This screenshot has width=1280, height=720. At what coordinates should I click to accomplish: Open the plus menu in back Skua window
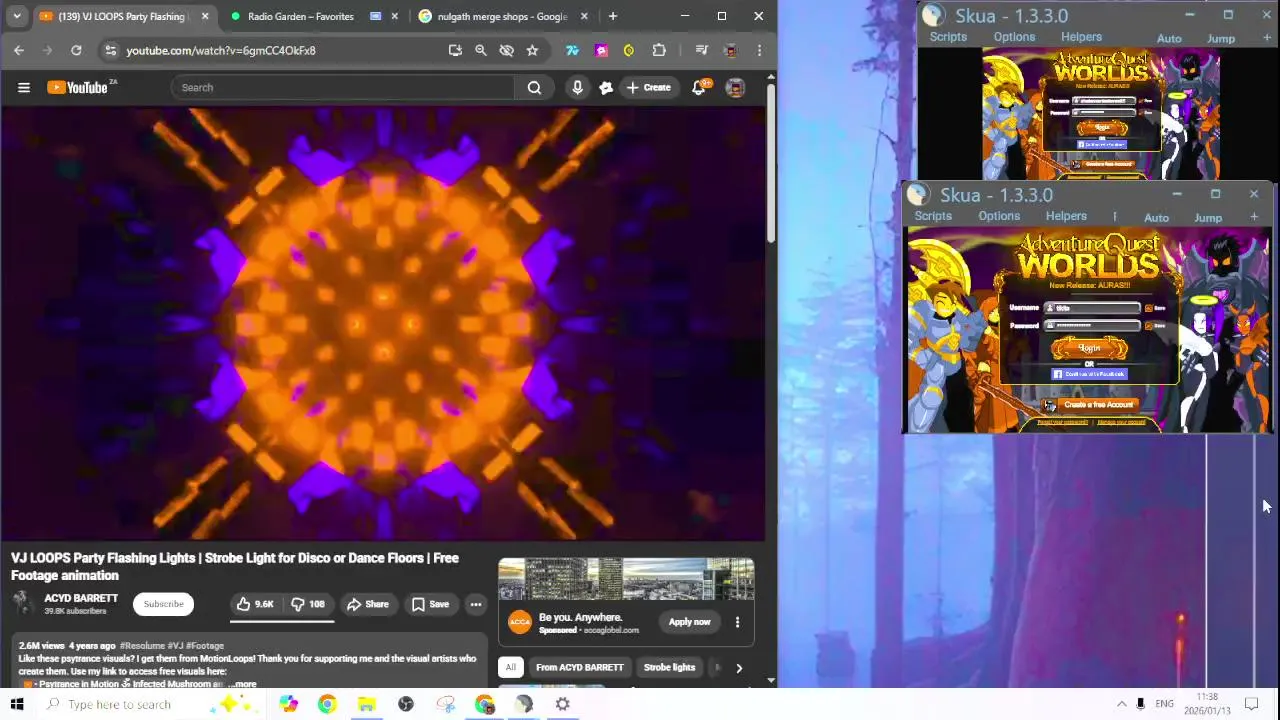[x=1267, y=38]
